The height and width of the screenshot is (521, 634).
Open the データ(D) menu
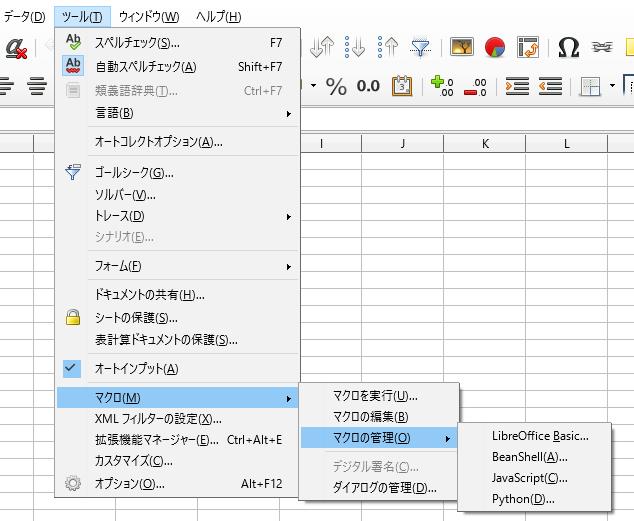tap(24, 17)
